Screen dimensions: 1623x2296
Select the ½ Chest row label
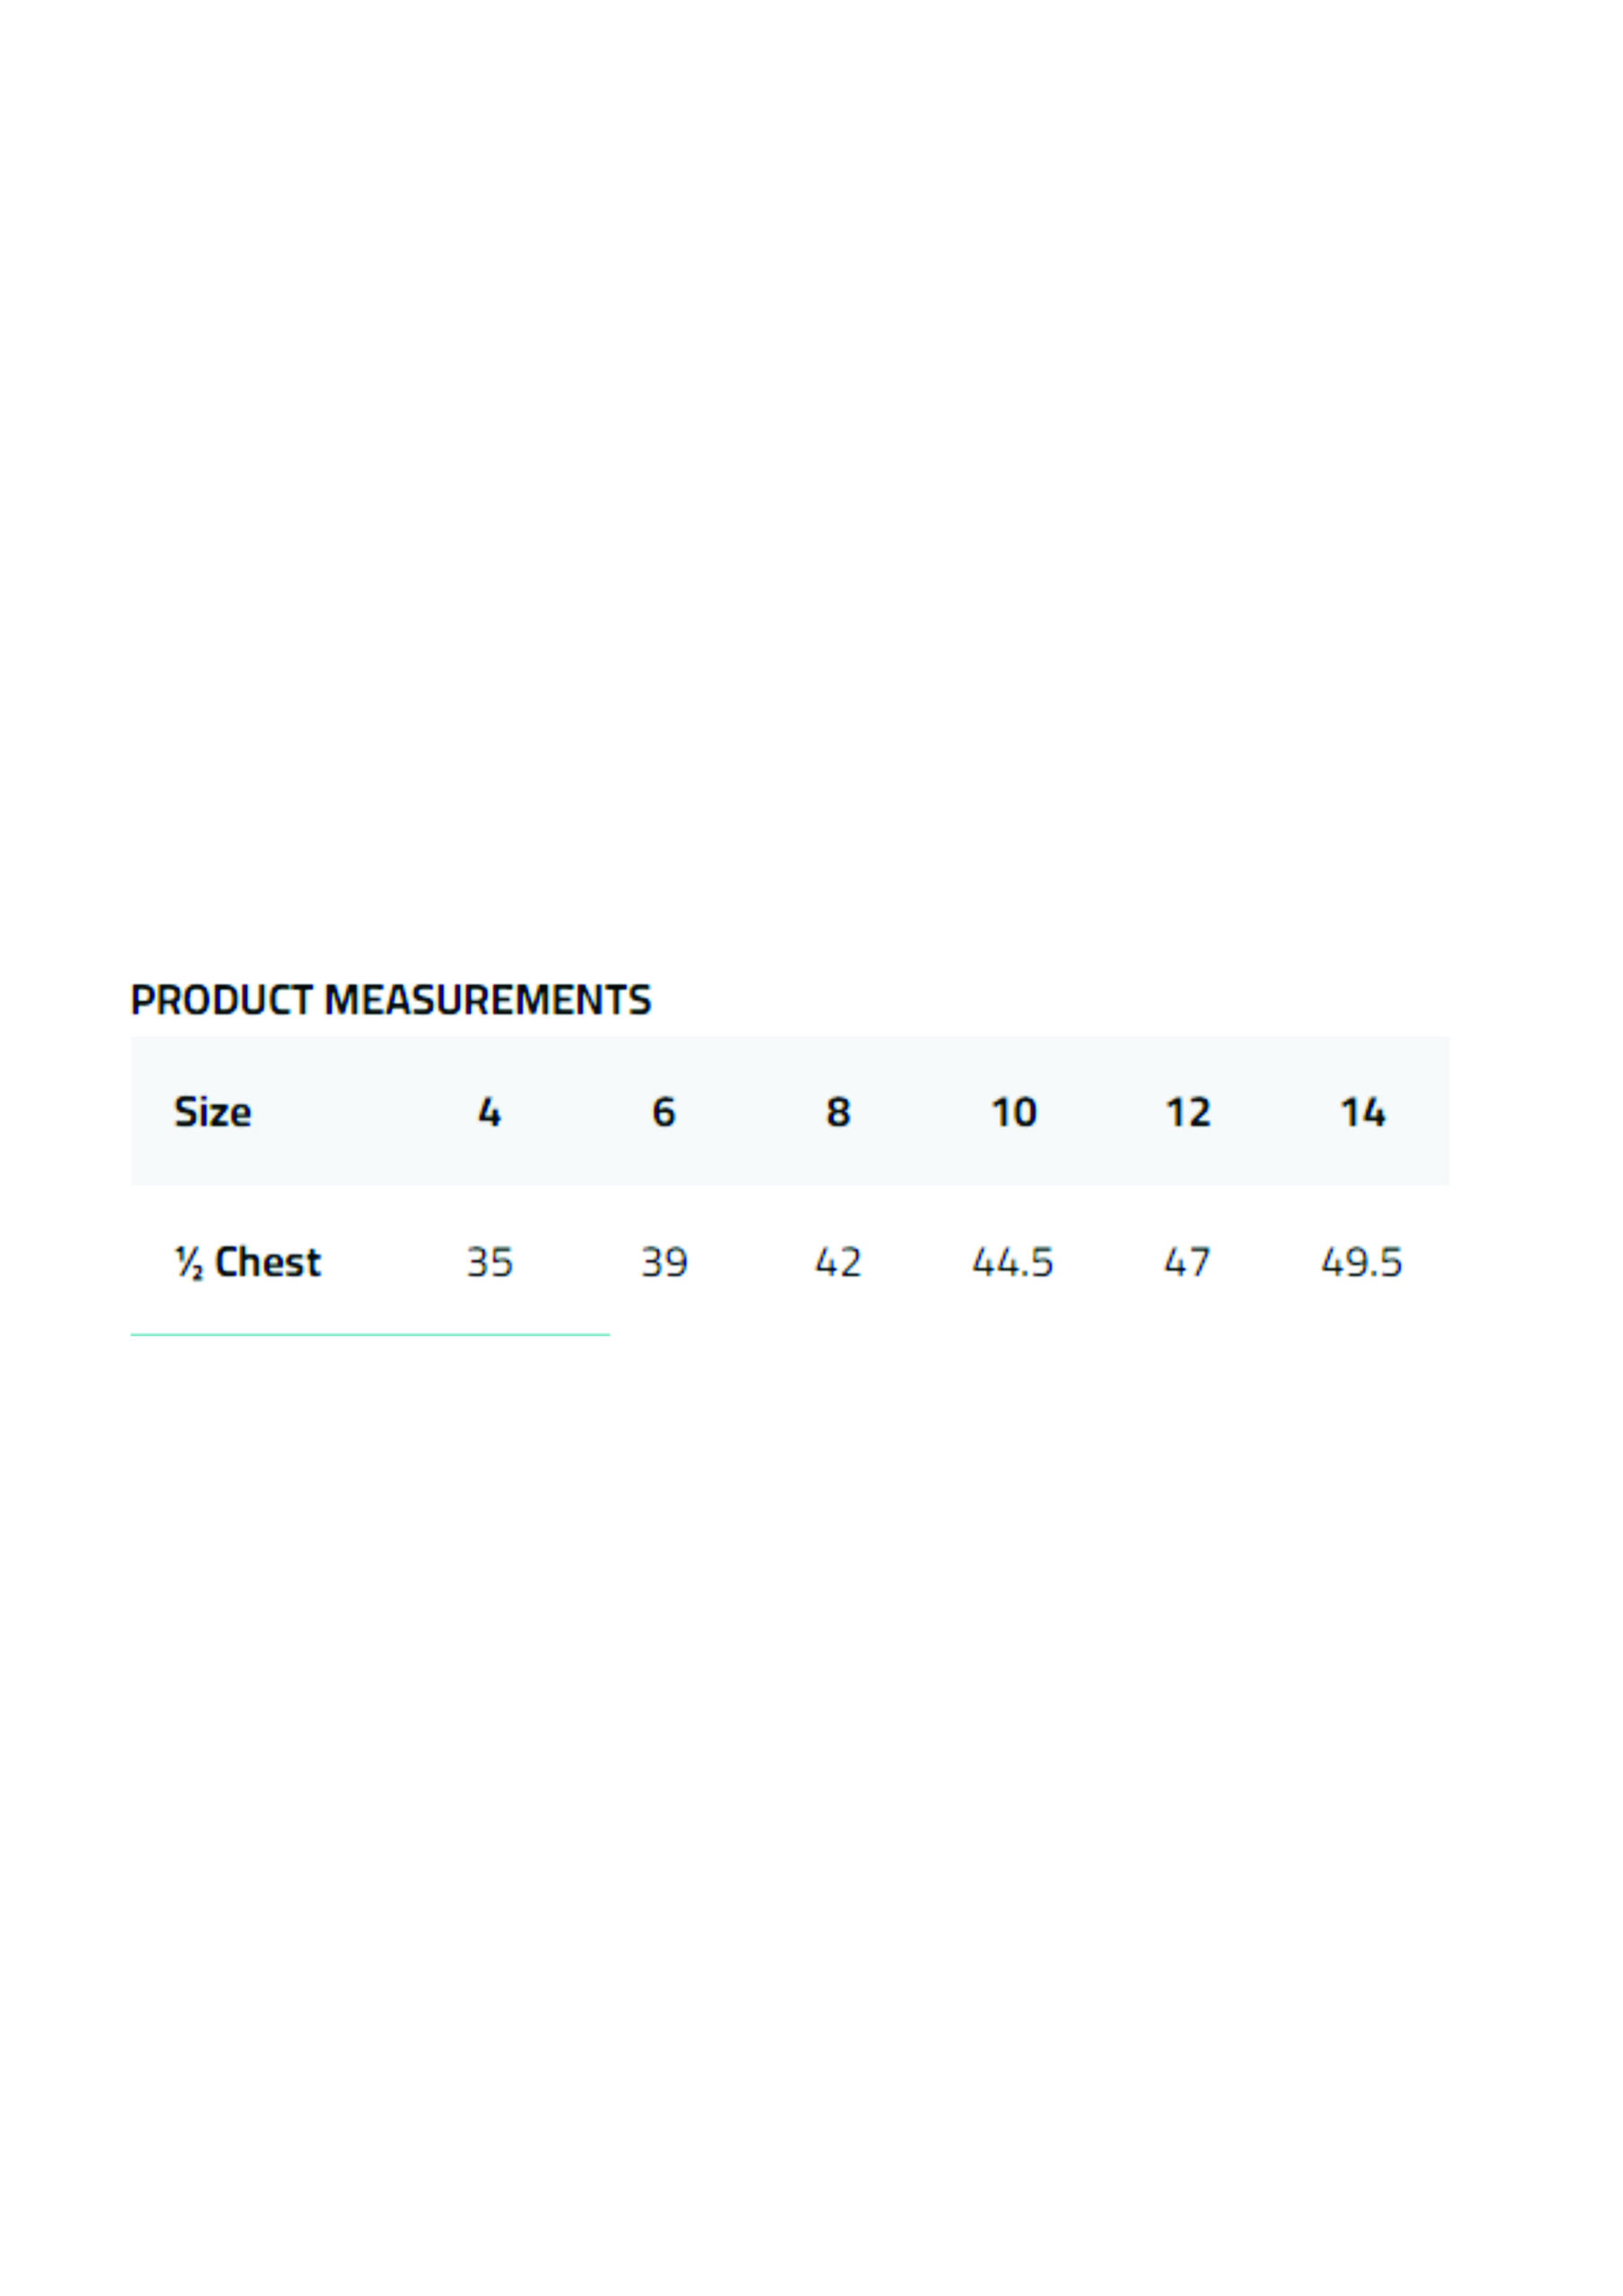click(x=247, y=1262)
